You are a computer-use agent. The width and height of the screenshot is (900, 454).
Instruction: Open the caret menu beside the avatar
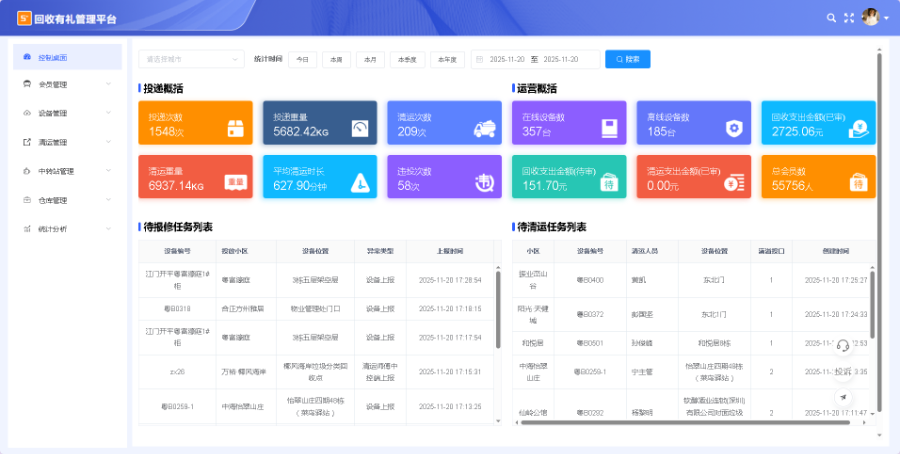tap(887, 18)
